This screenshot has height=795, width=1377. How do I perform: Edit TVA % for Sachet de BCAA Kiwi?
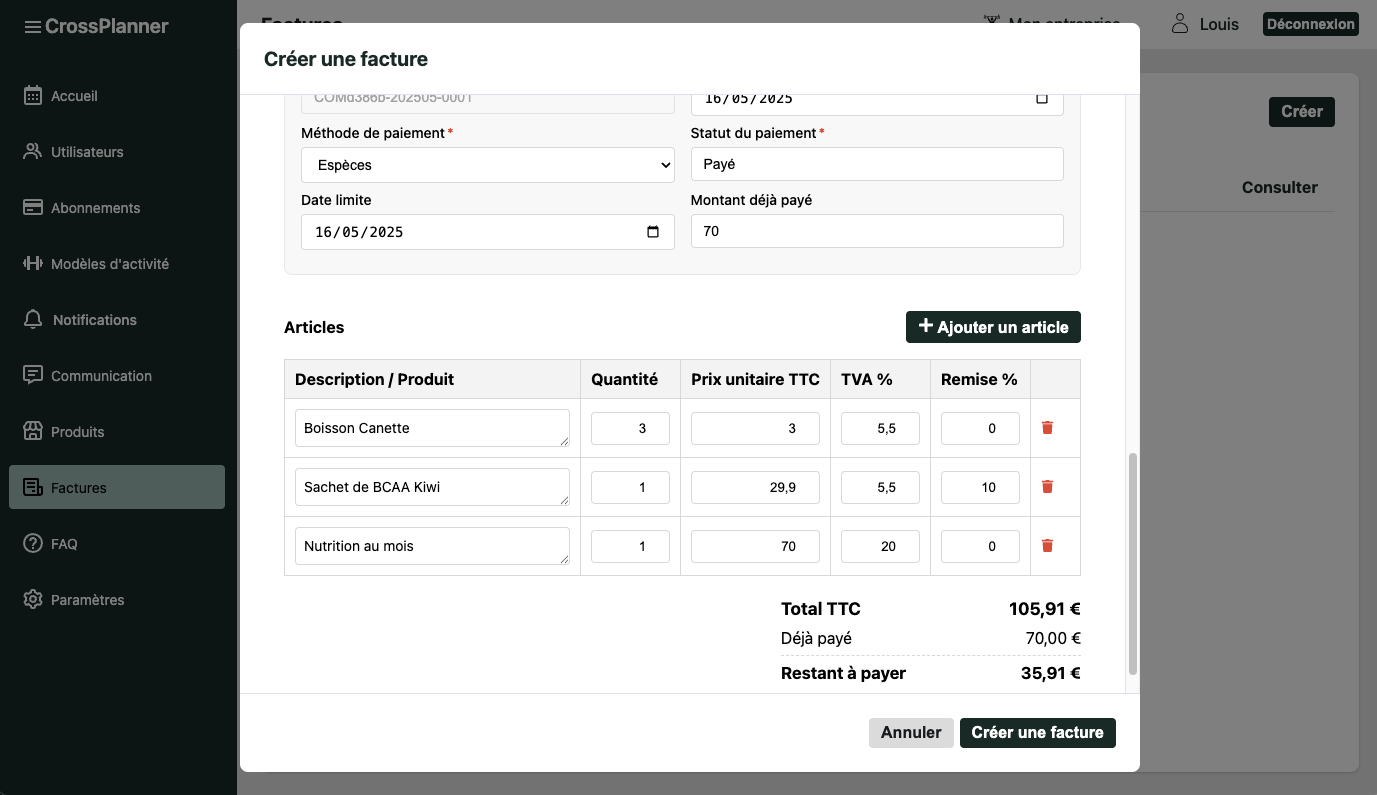coord(880,487)
